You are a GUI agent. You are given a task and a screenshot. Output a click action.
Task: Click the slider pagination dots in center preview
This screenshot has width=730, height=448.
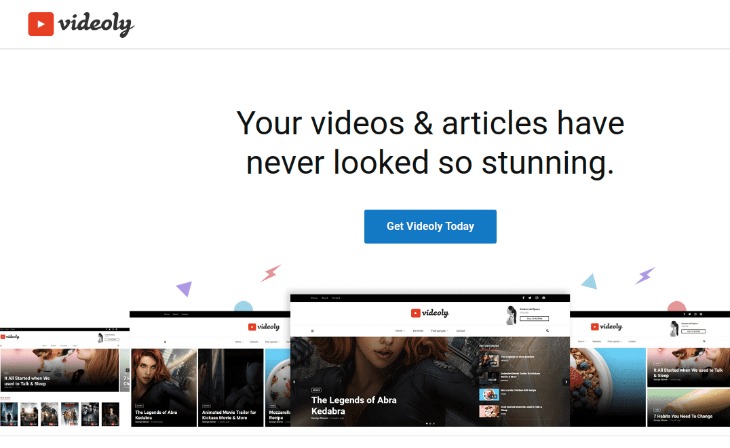click(430, 423)
